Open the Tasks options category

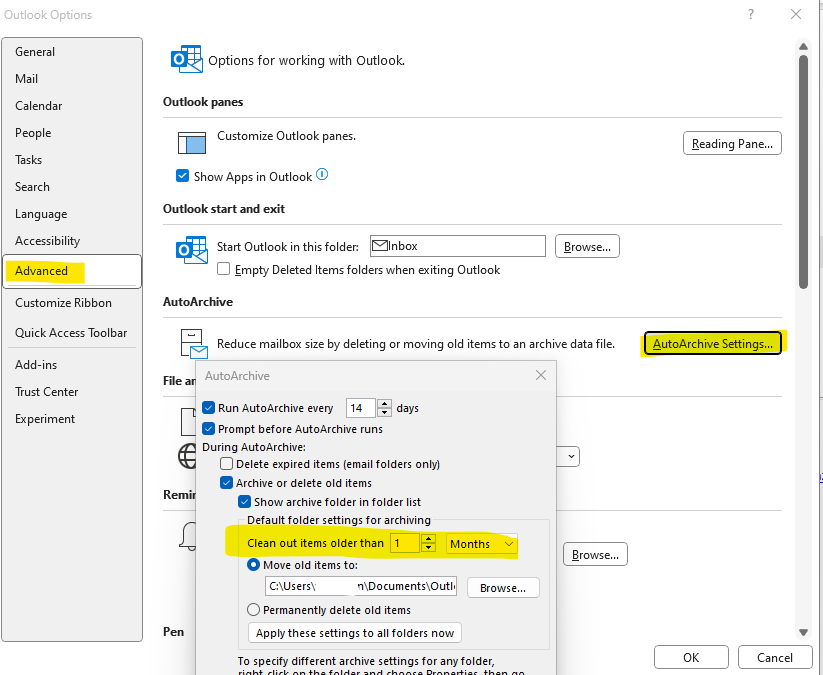pyautogui.click(x=72, y=160)
